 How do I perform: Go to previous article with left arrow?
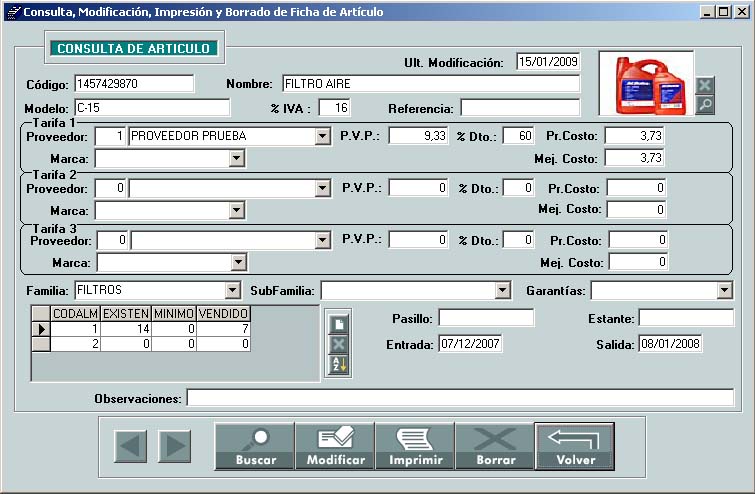click(130, 446)
